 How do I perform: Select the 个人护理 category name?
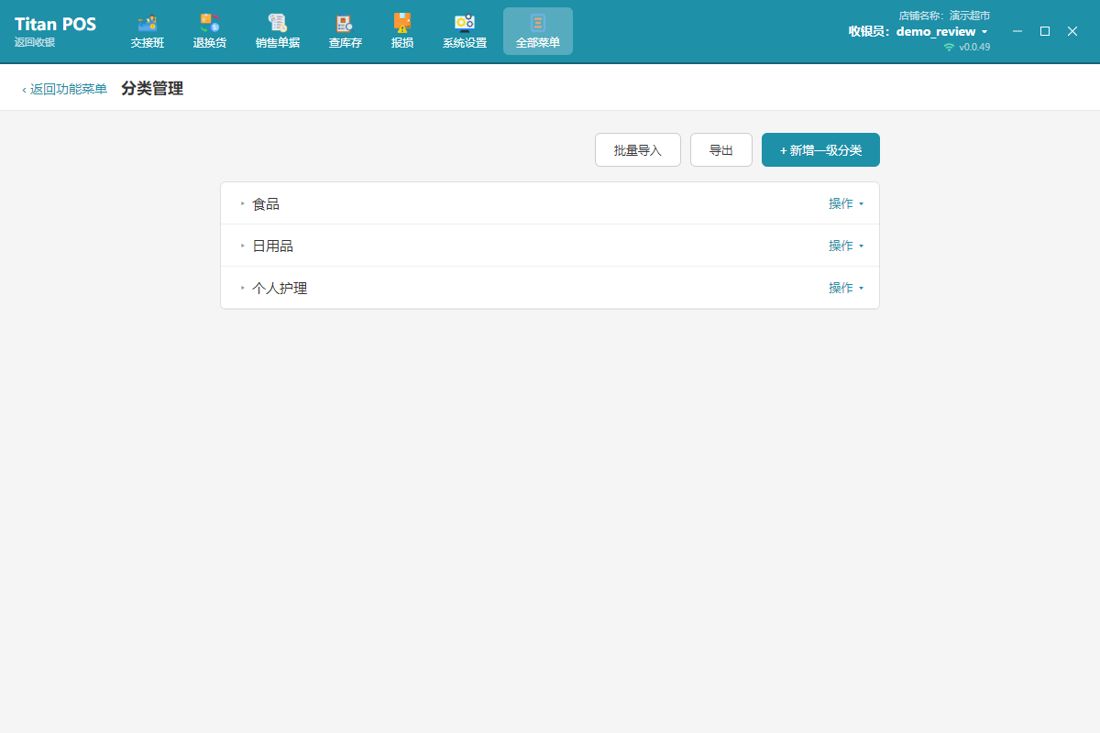(280, 288)
